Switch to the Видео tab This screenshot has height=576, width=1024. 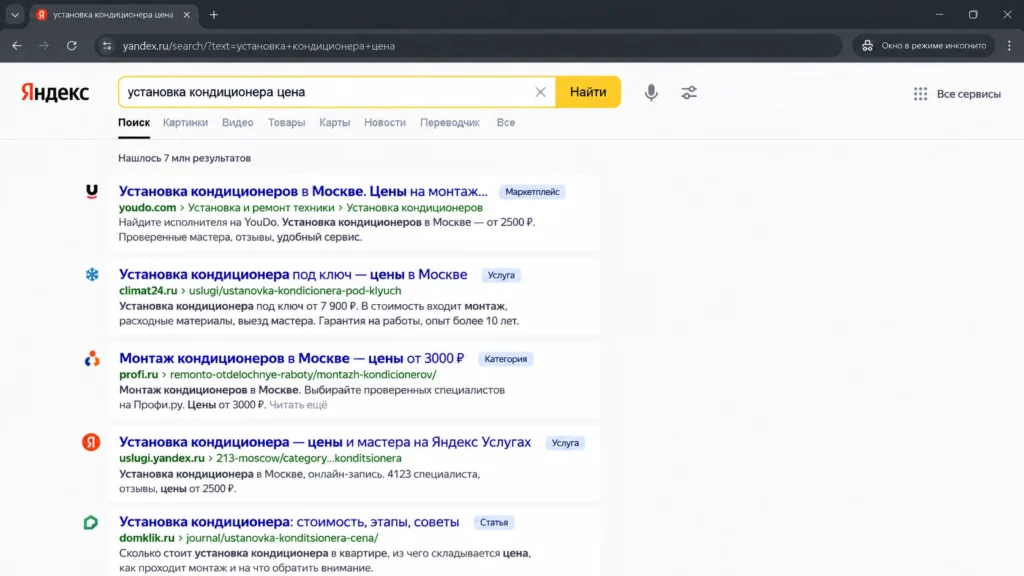tap(238, 123)
